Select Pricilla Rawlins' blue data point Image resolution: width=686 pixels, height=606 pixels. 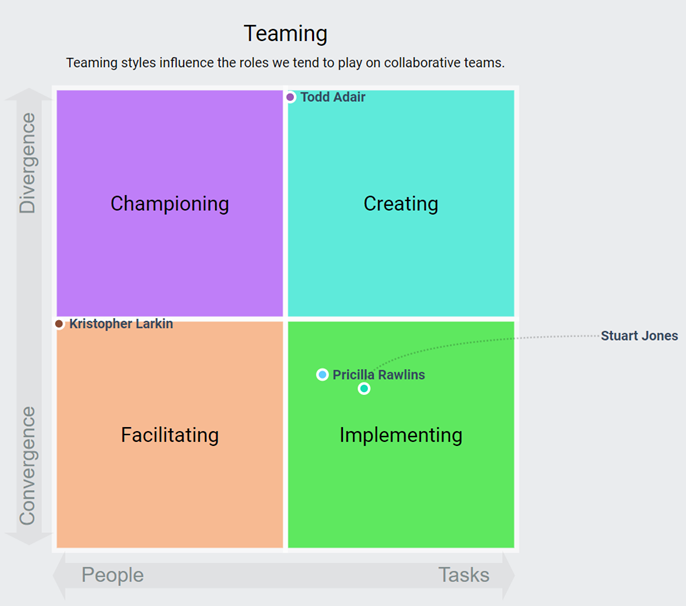click(322, 375)
